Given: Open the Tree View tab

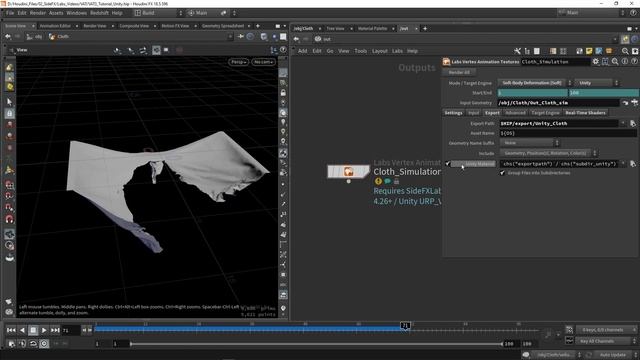Looking at the screenshot, I should pos(335,29).
